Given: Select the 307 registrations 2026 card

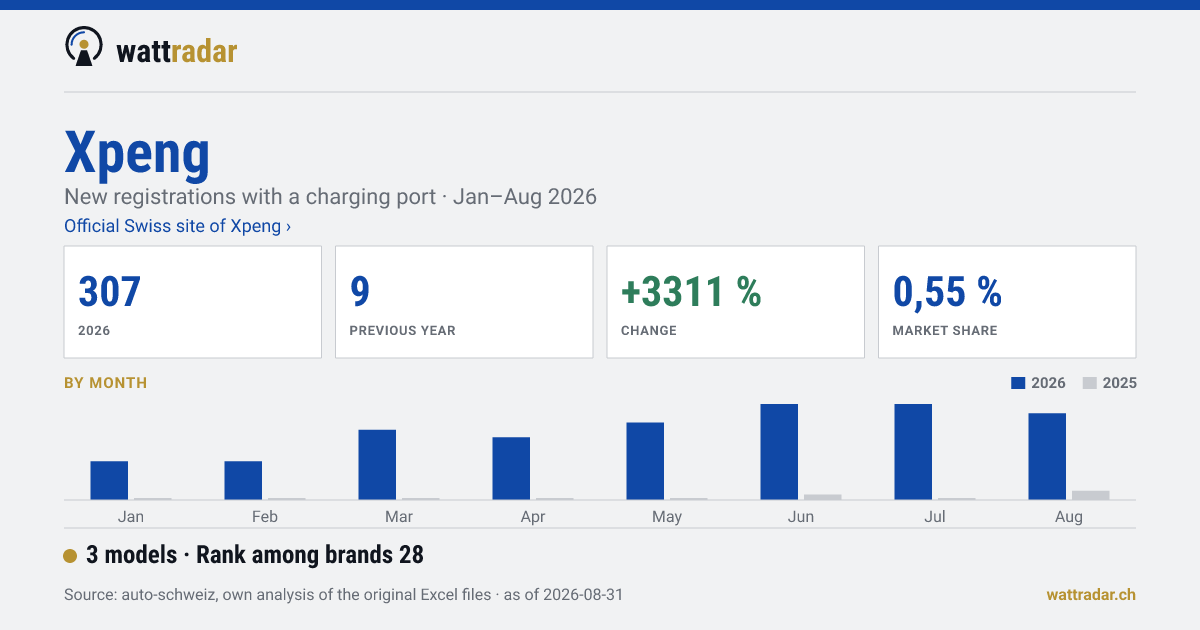Looking at the screenshot, I should 193,302.
